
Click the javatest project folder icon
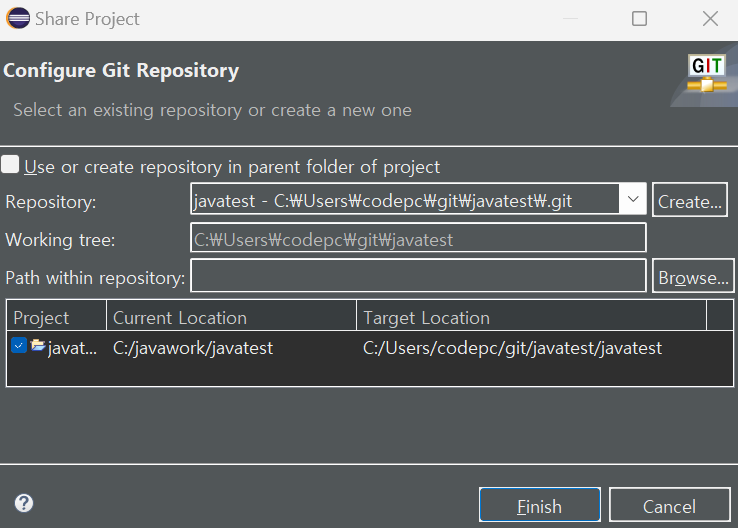coord(38,346)
